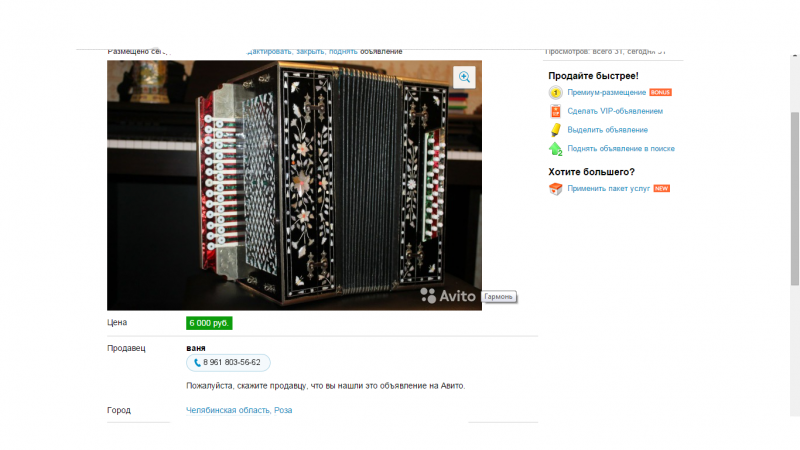Click the green 6 000 руб. price badge
Viewport: 800px width, 450px height.
[x=209, y=323]
